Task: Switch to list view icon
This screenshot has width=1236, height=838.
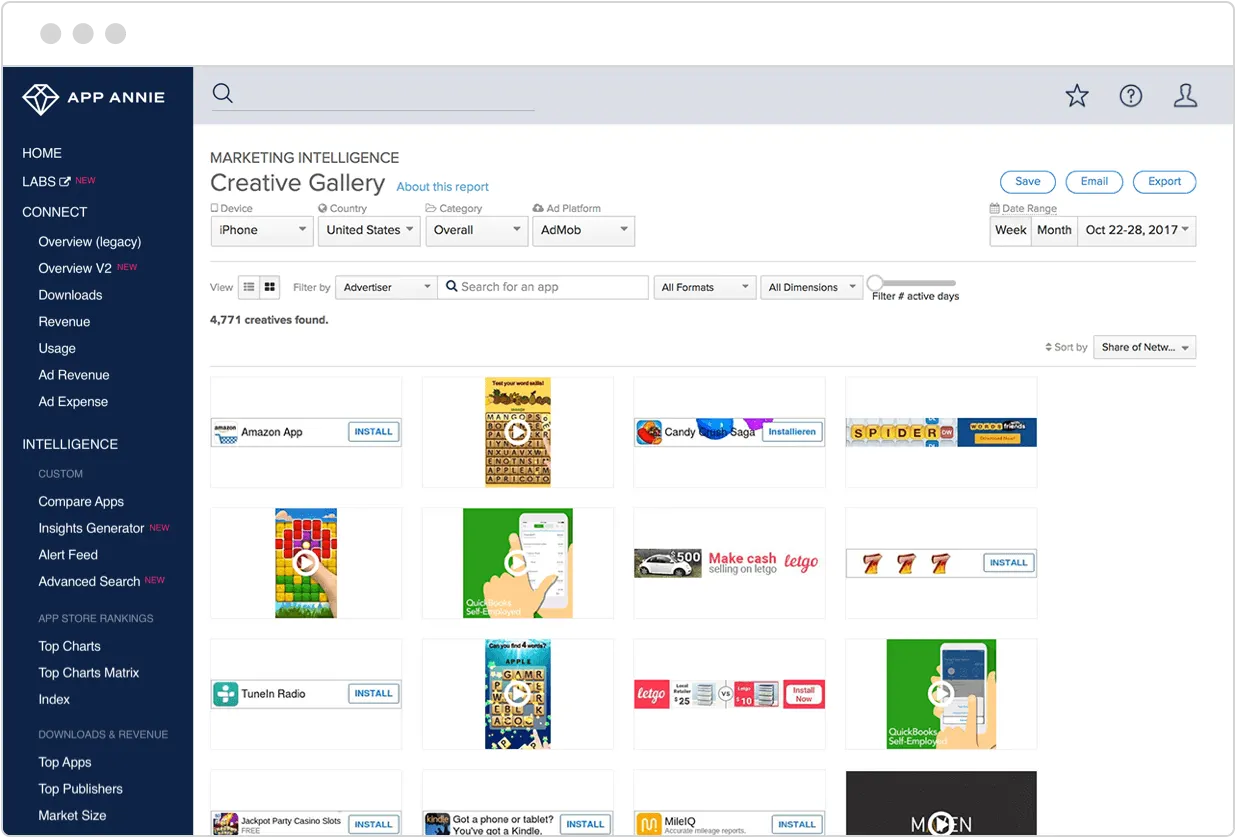Action: pyautogui.click(x=249, y=287)
